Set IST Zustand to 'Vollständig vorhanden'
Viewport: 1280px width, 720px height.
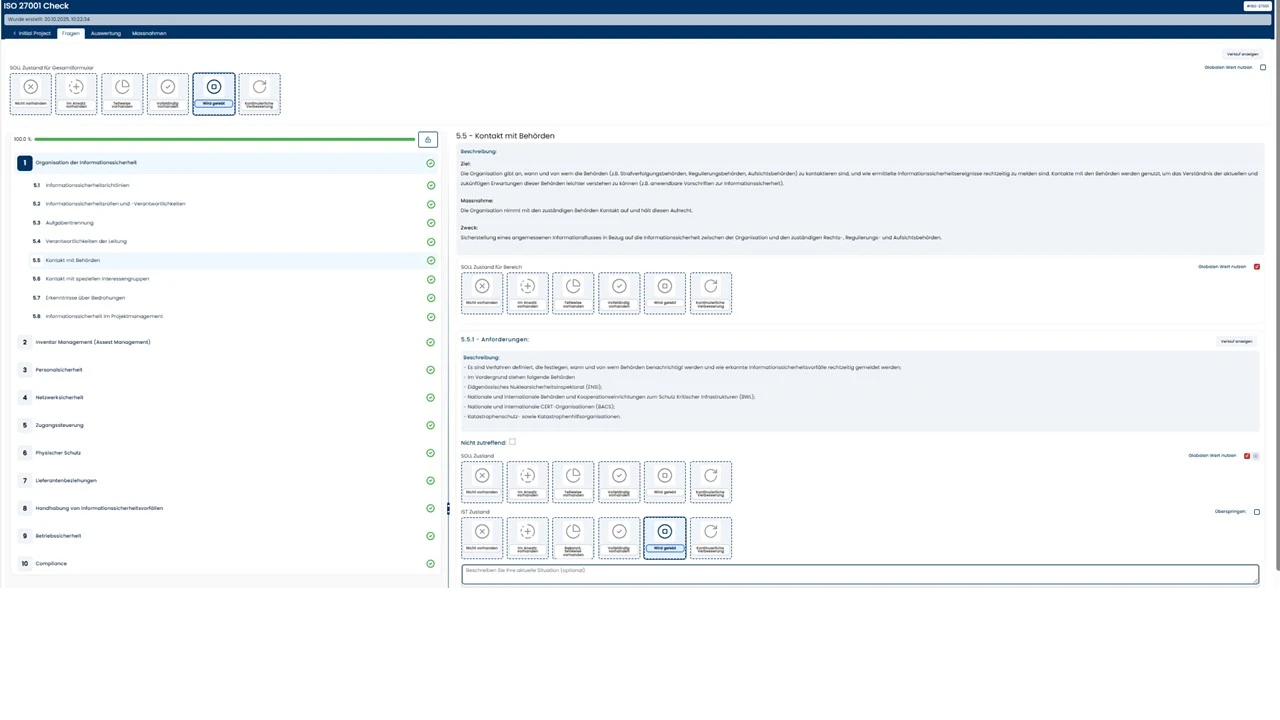(619, 537)
